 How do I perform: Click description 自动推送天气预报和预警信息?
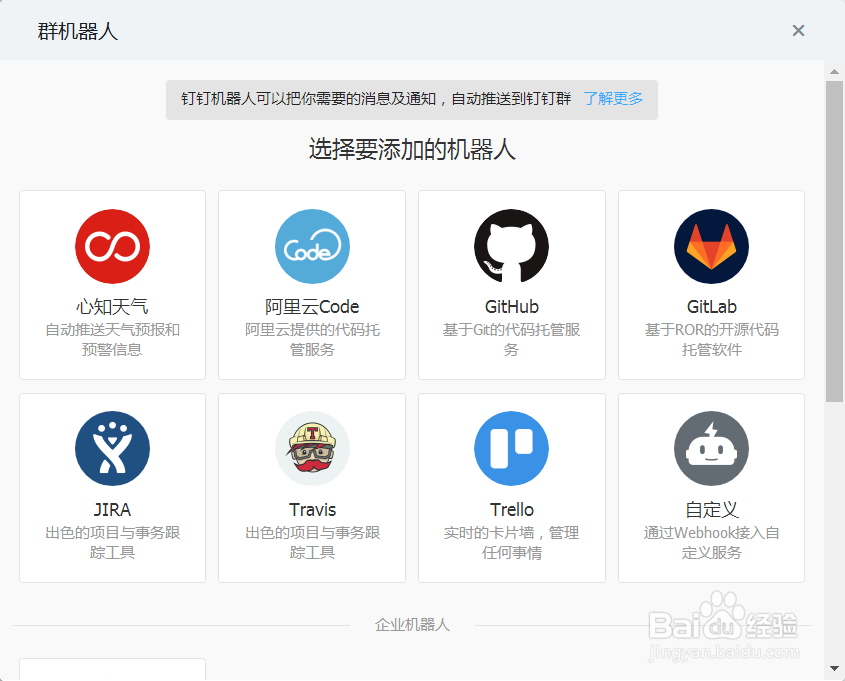112,339
